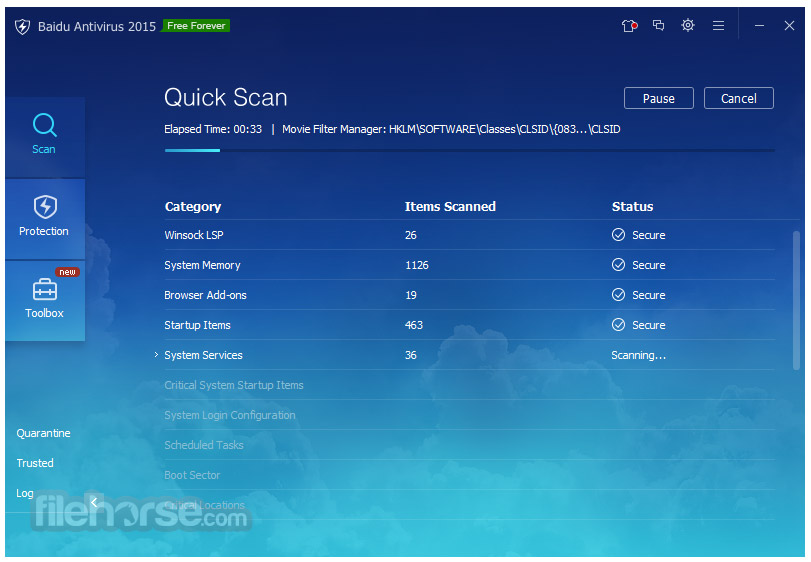Click the Secure checkmark for System Memory
Image resolution: width=811 pixels, height=562 pixels.
(618, 265)
